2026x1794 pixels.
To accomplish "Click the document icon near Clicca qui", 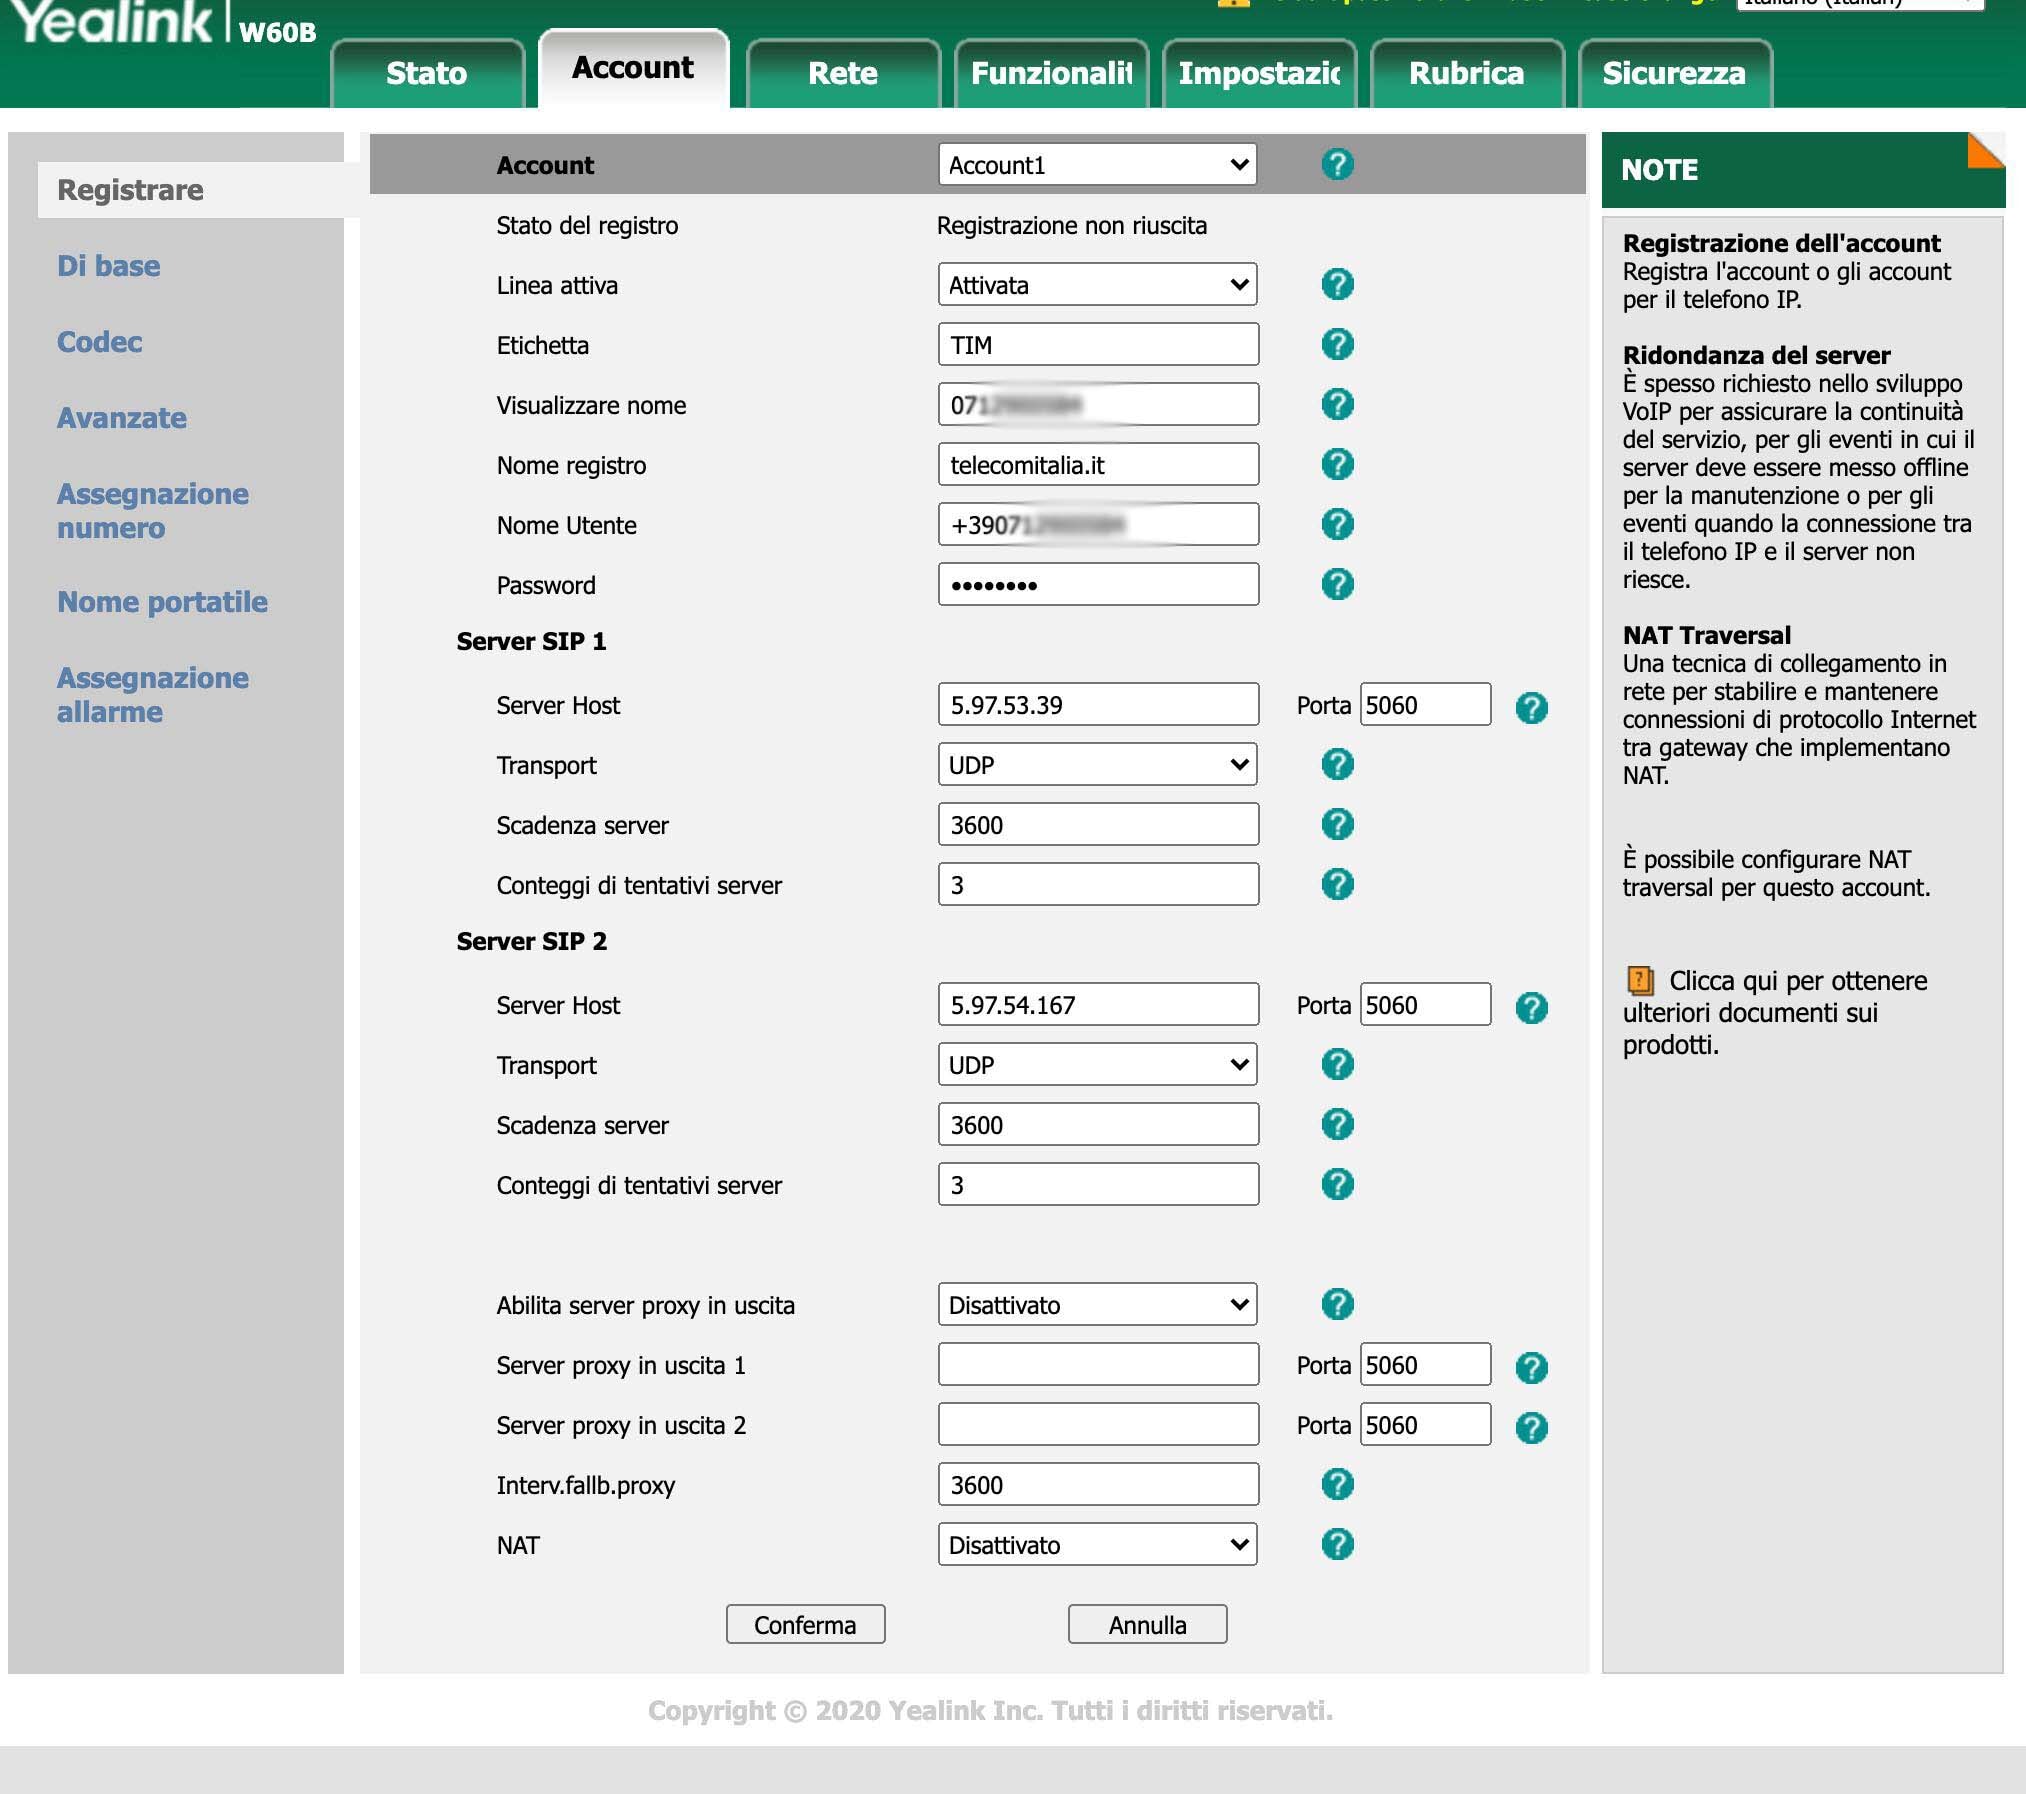I will (1640, 980).
